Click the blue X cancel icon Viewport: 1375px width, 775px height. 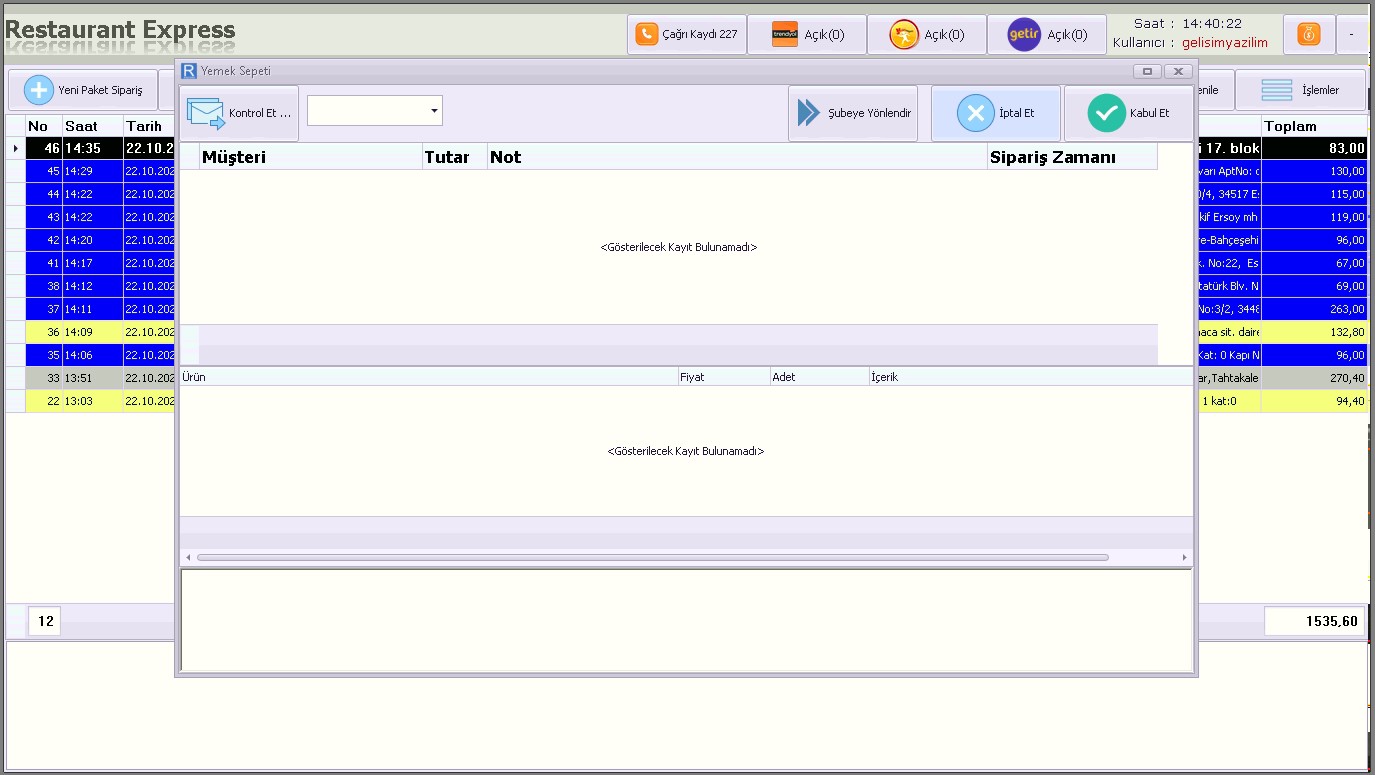click(x=976, y=113)
